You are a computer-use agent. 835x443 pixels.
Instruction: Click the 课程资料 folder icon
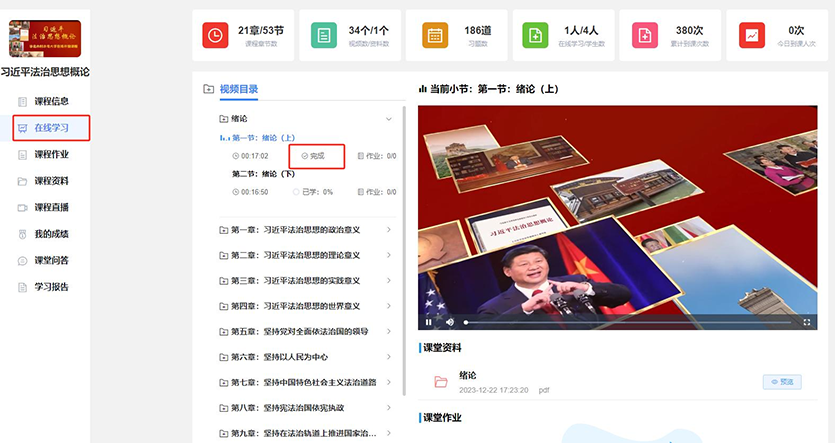[x=22, y=181]
